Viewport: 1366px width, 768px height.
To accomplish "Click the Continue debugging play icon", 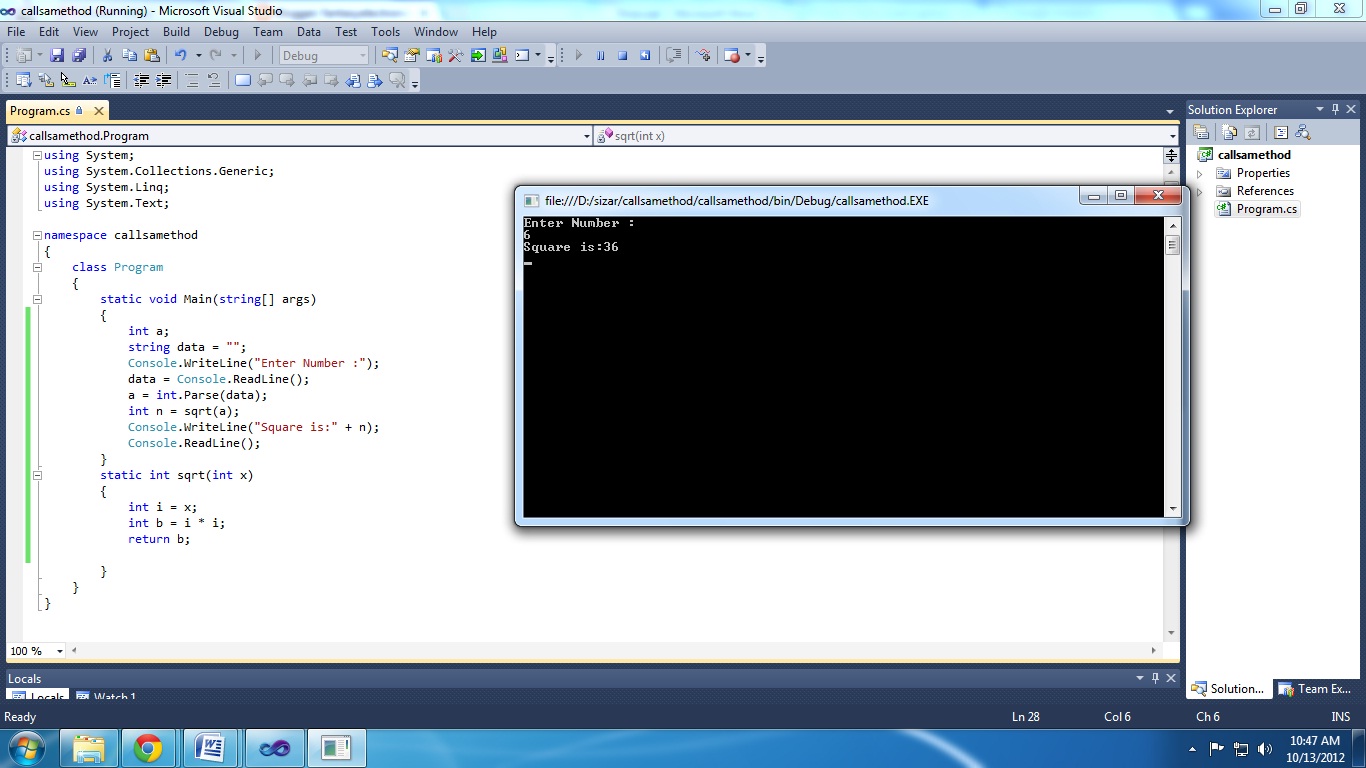I will (578, 56).
